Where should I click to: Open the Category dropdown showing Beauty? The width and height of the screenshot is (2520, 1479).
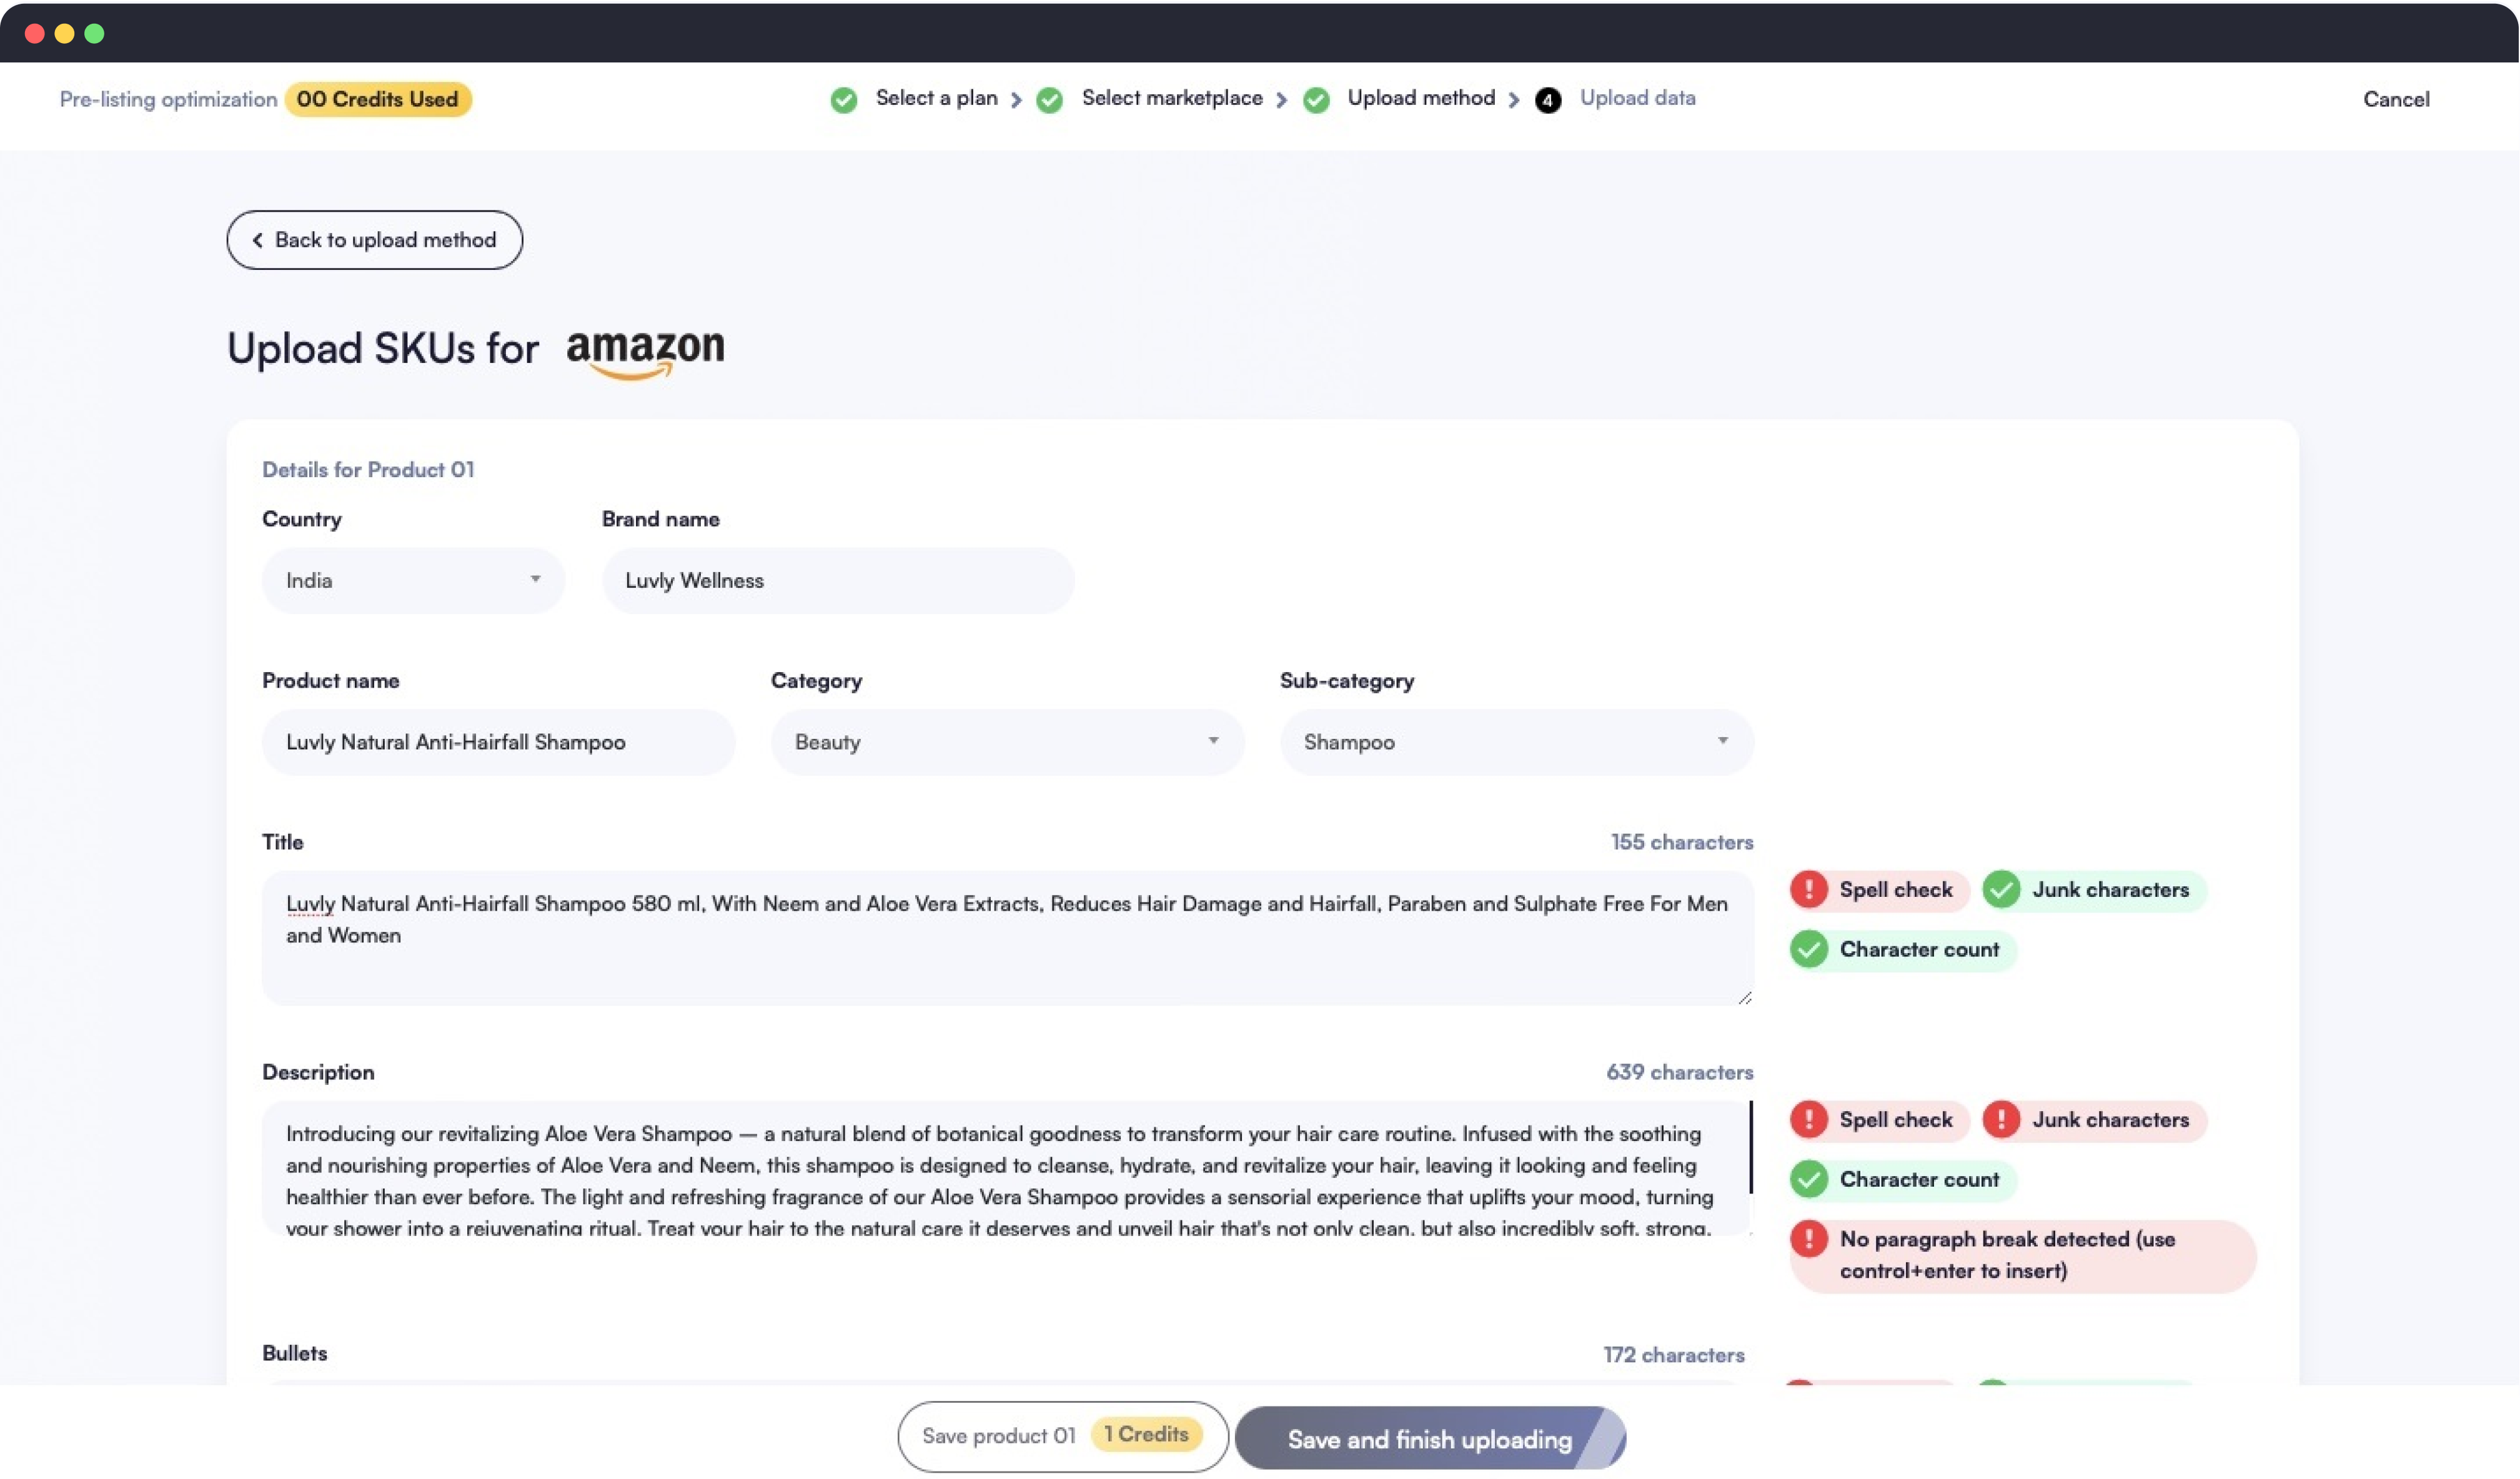[1007, 742]
